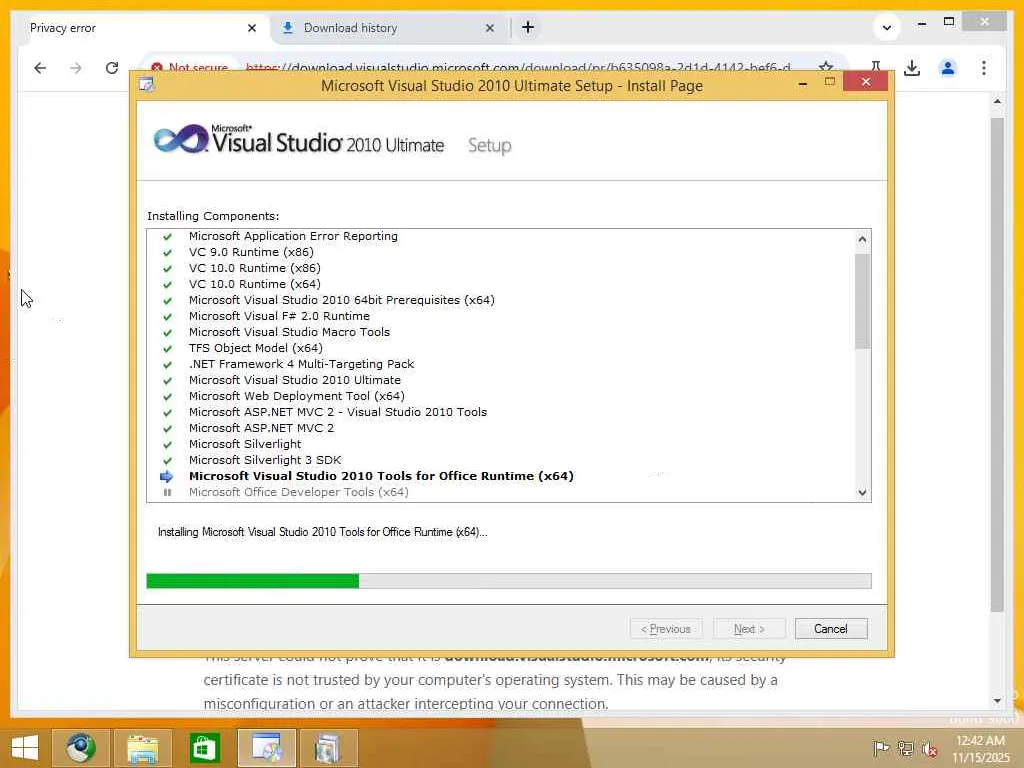Screen dimensions: 1024x768
Task: Click the pause icon beside Office Developer Tools
Action: pyautogui.click(x=167, y=492)
